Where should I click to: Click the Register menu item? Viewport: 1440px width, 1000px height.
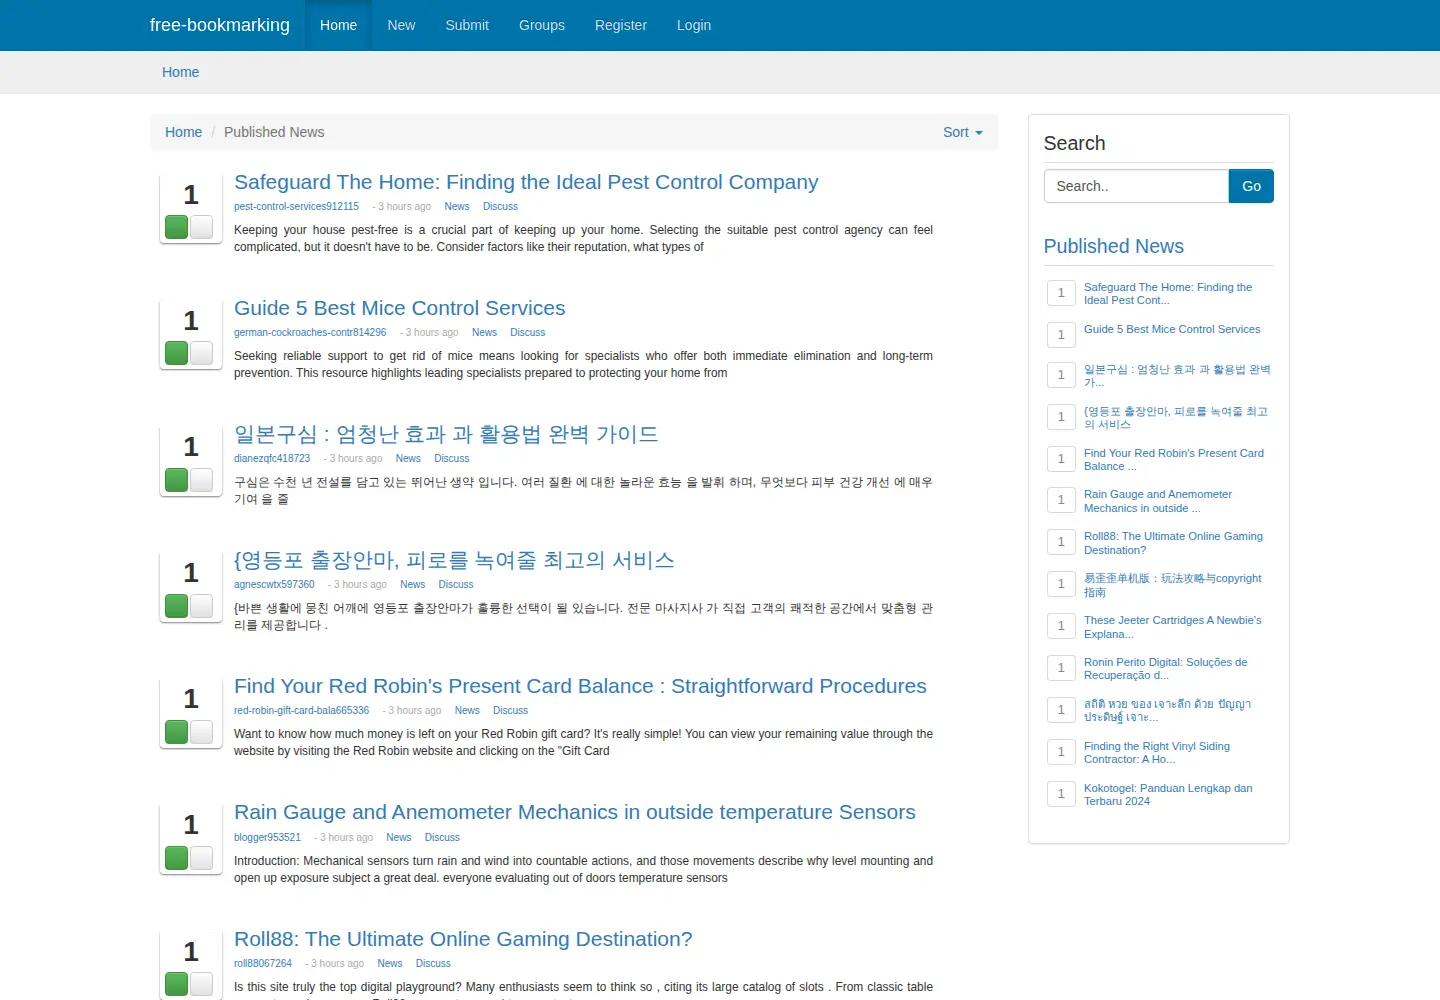(x=621, y=25)
